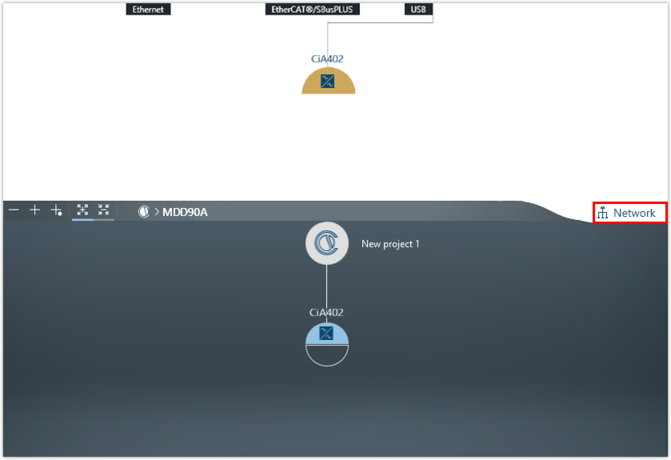Select MDD90A in the breadcrumb
671x460 pixels.
click(x=185, y=212)
